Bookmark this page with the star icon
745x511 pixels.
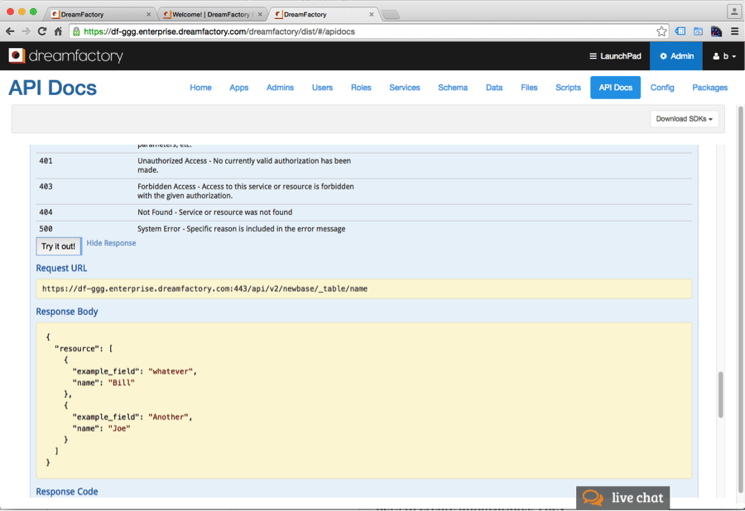tap(661, 31)
